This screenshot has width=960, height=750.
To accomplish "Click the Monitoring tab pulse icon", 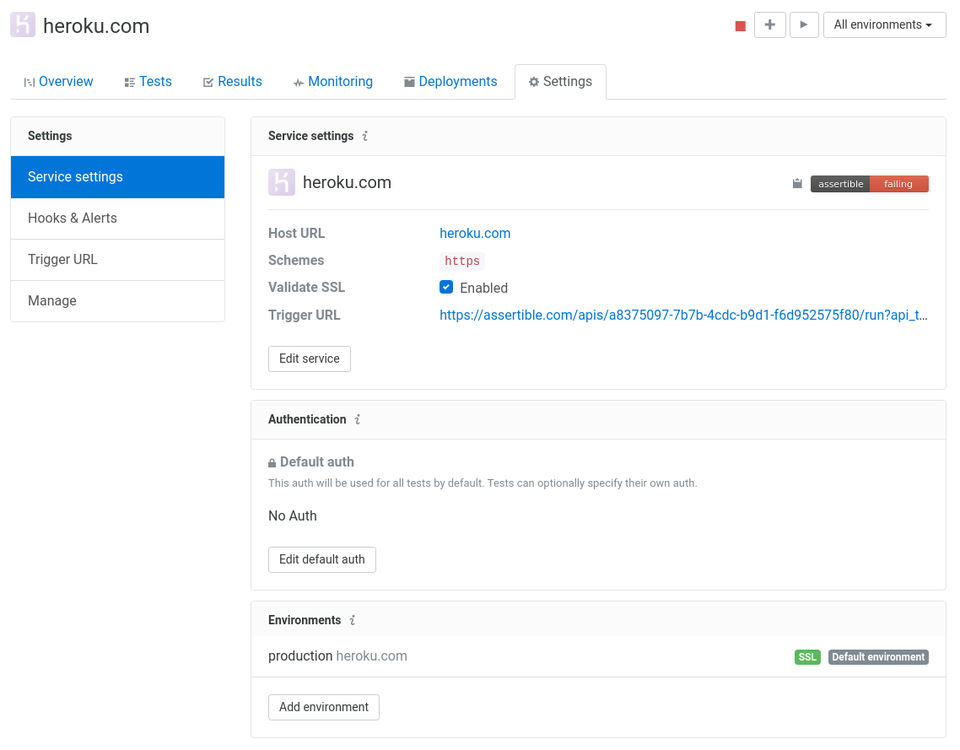I will [299, 83].
